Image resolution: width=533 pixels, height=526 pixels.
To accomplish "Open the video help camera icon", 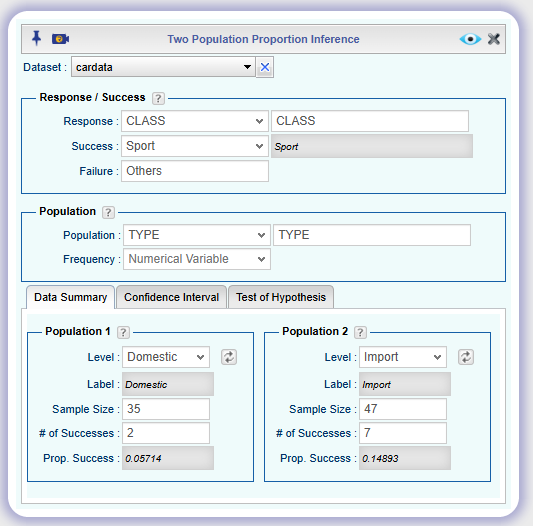I will 61,39.
